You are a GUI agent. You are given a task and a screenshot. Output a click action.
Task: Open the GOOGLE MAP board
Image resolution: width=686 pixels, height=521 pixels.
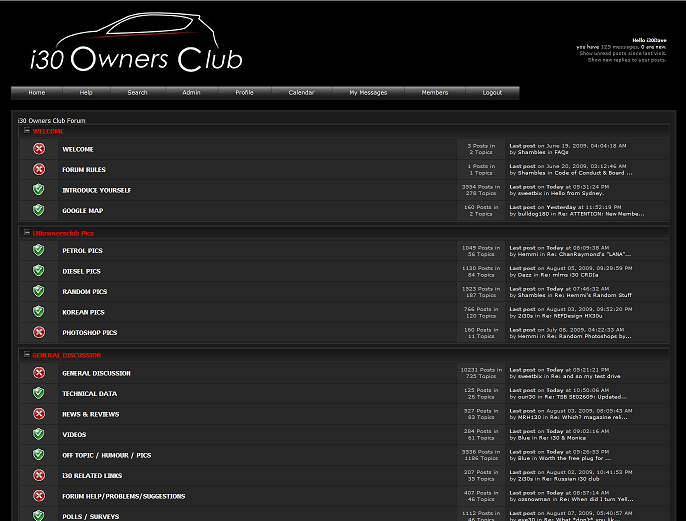point(83,210)
